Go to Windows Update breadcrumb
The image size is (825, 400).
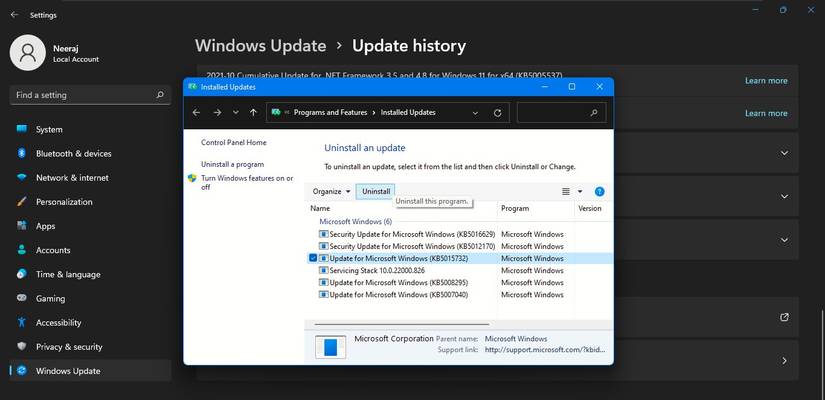pyautogui.click(x=260, y=46)
